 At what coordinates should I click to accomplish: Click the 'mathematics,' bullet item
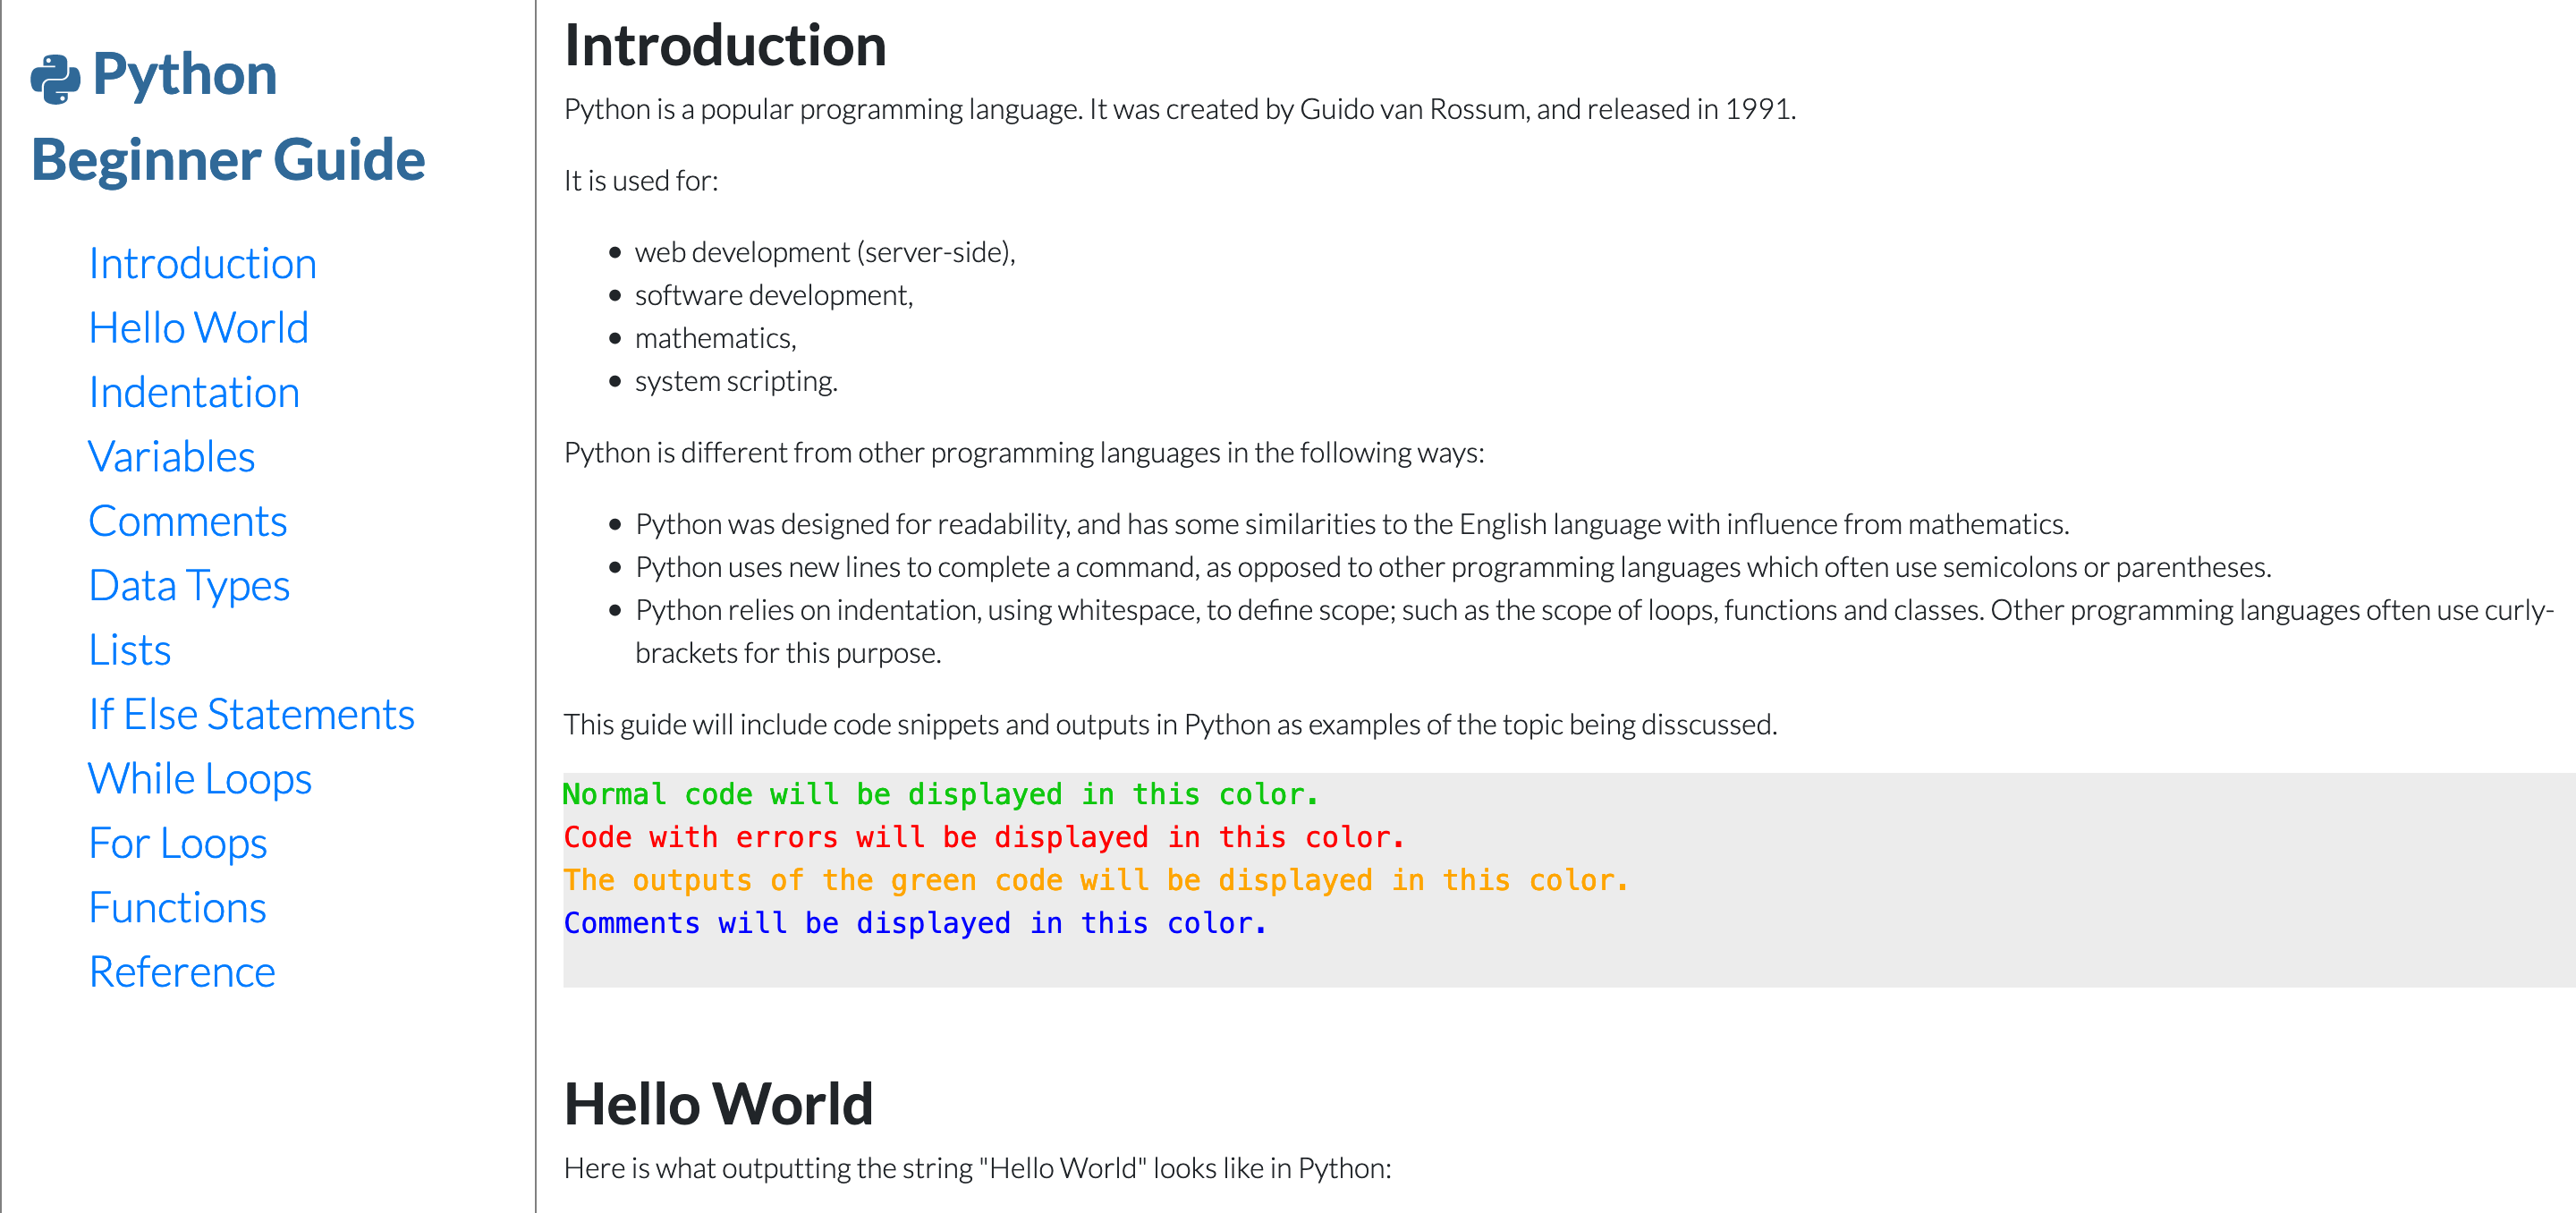point(716,339)
